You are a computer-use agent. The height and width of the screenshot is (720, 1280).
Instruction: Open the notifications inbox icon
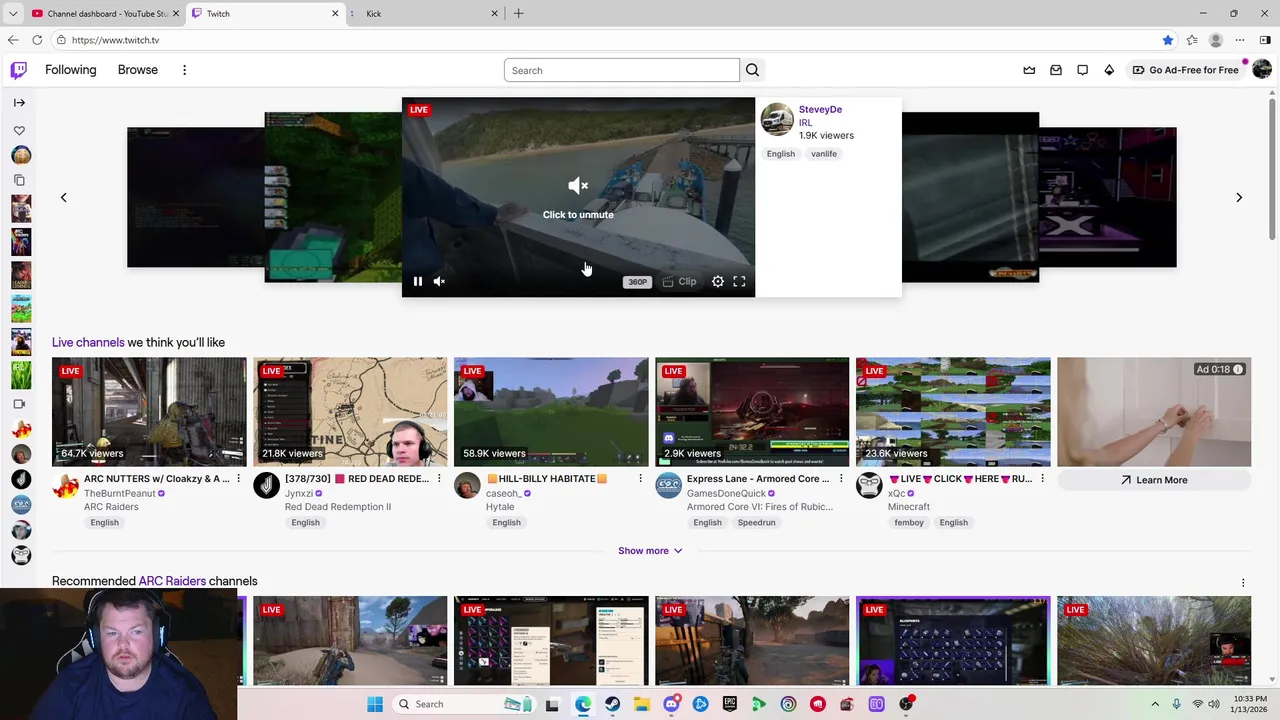click(1056, 70)
